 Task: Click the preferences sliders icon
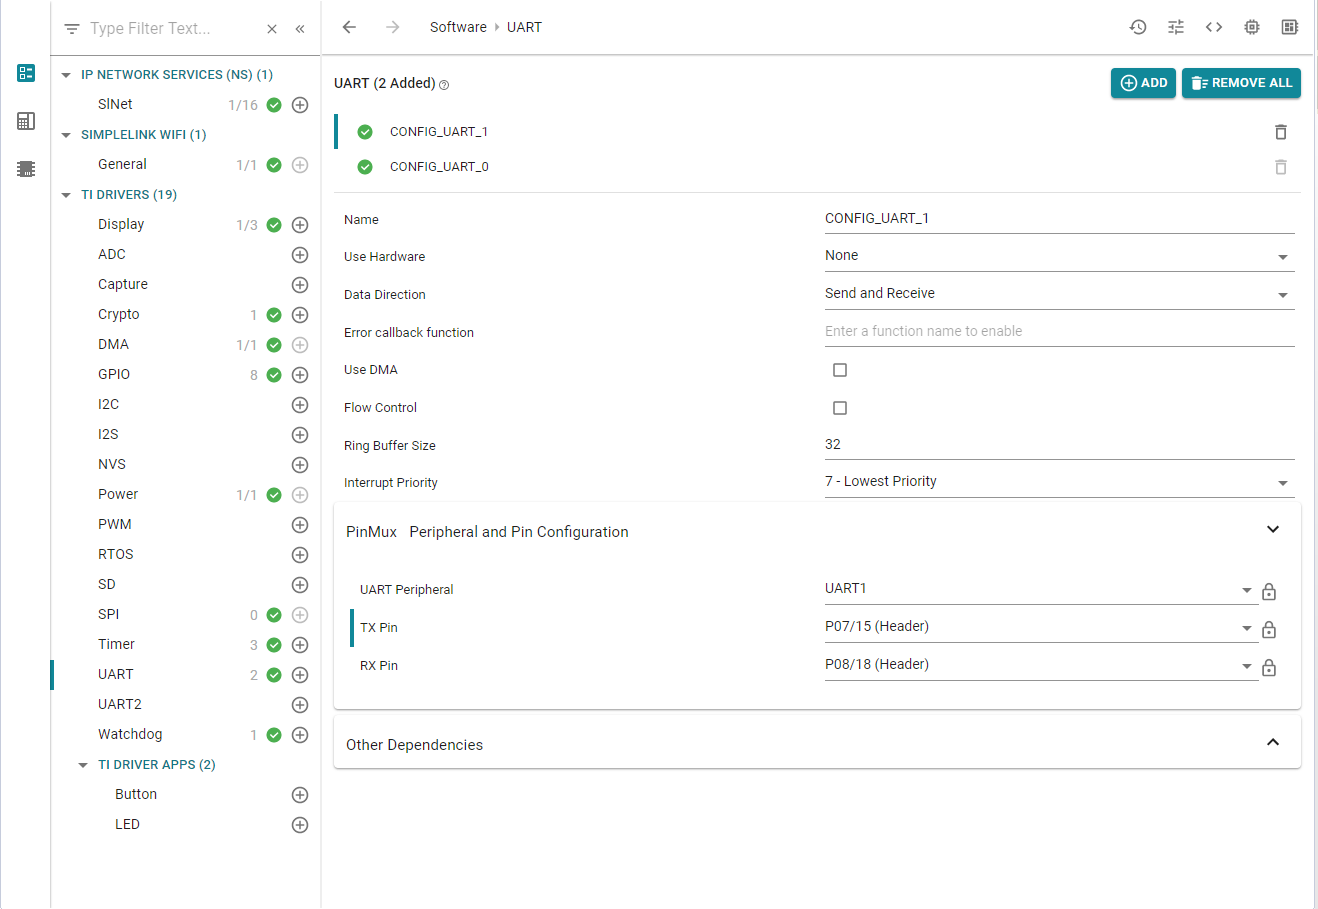pyautogui.click(x=1176, y=27)
